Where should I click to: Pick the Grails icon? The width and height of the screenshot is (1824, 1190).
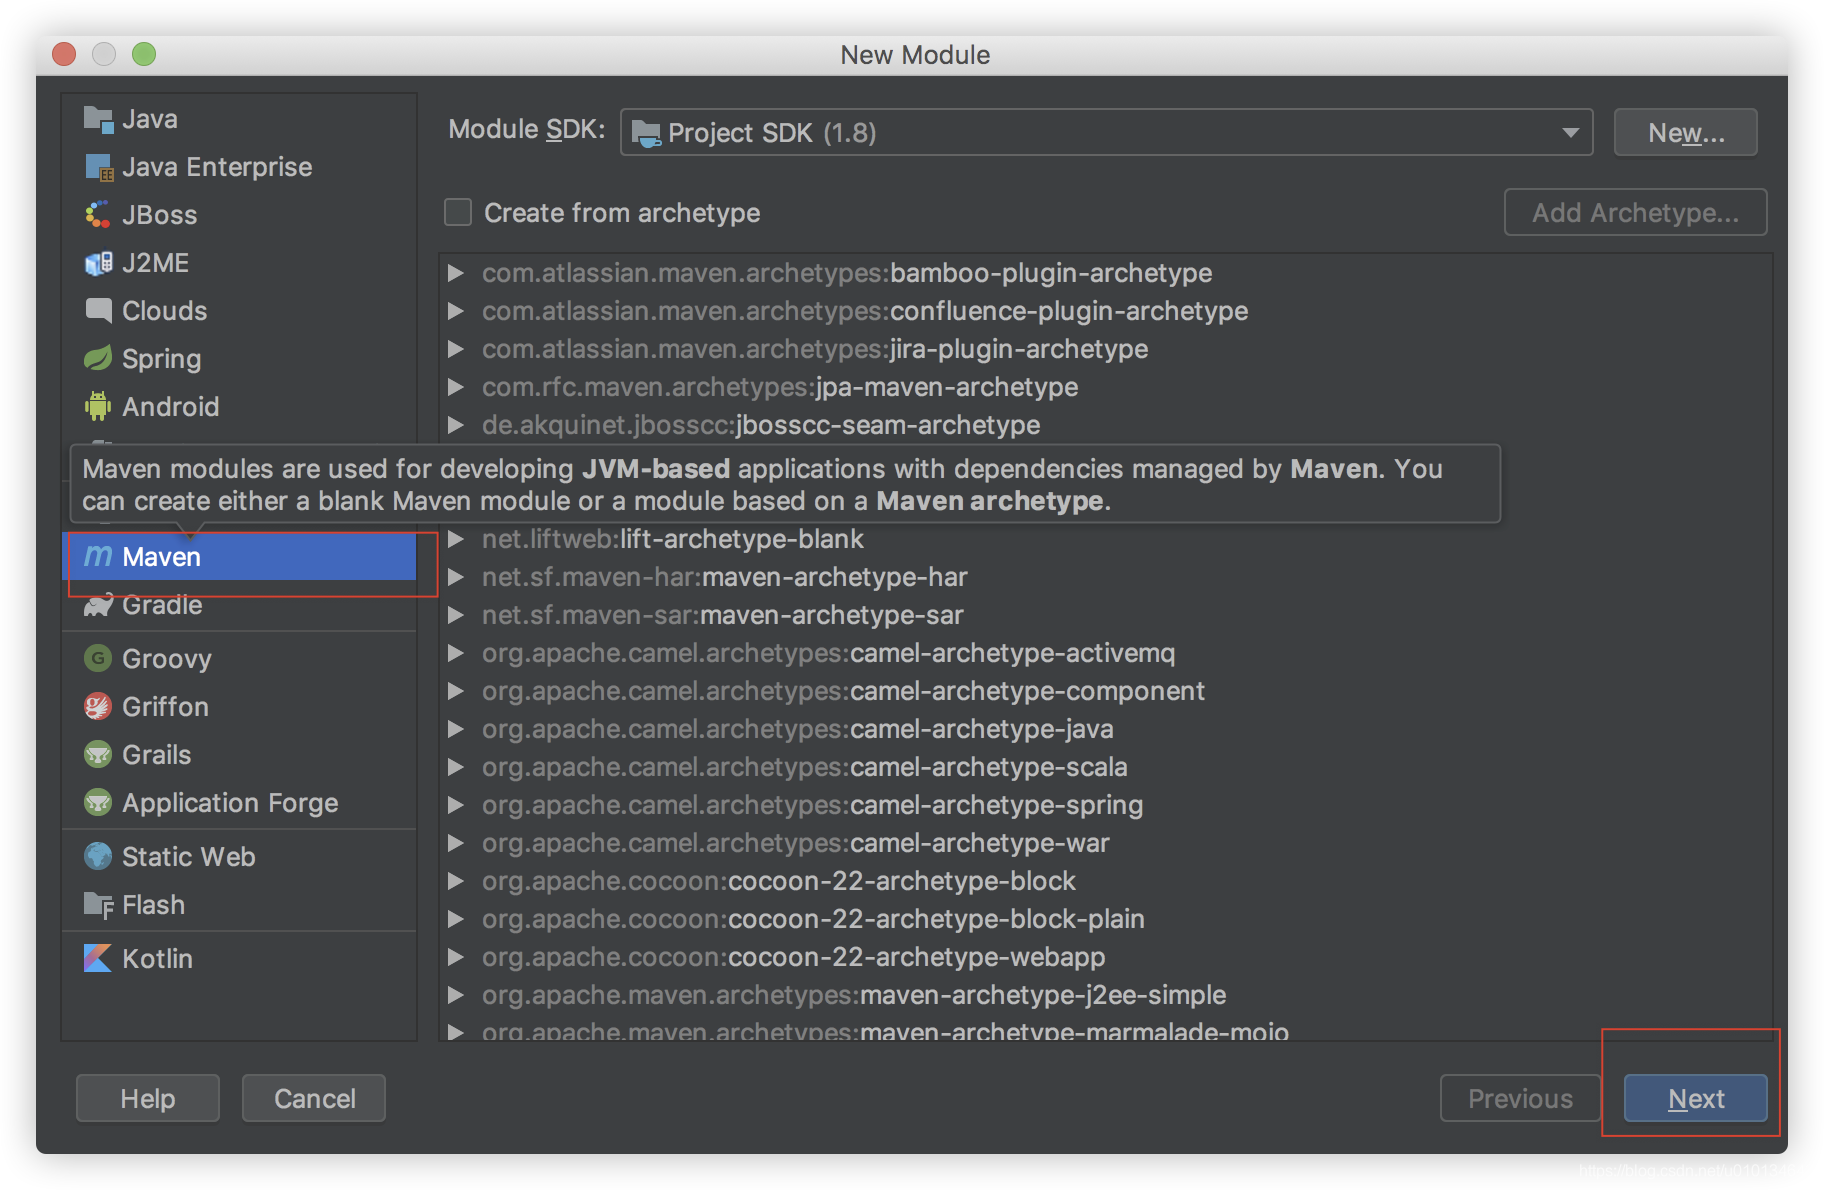[98, 755]
